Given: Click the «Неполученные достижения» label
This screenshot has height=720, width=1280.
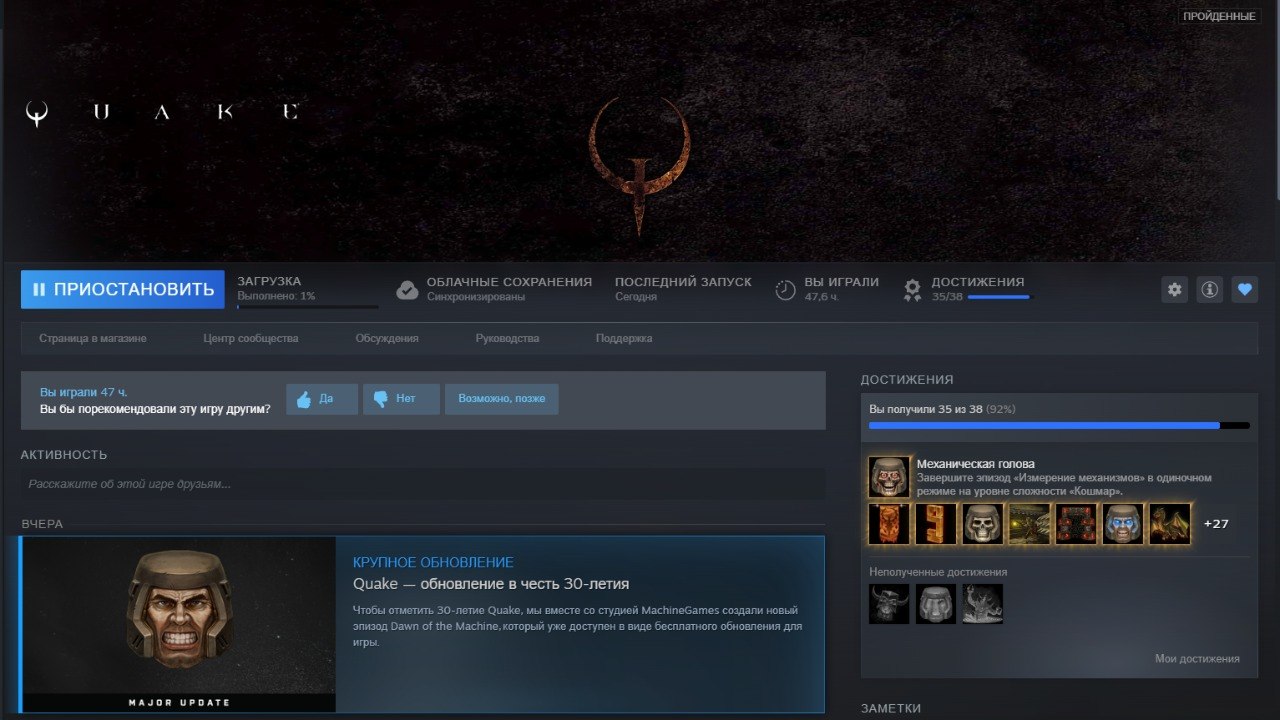Looking at the screenshot, I should coord(938,572).
